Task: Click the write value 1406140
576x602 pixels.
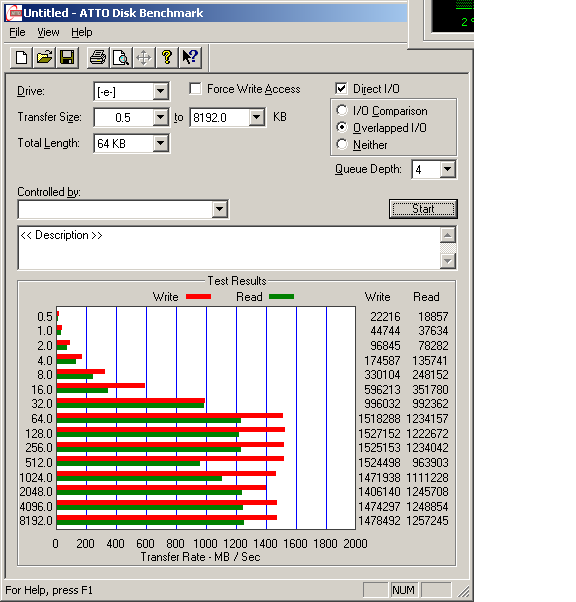Action: [x=379, y=491]
